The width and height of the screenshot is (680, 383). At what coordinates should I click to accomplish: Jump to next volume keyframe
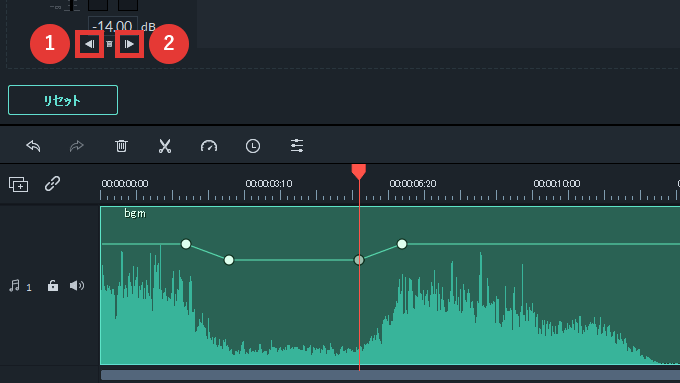point(129,44)
